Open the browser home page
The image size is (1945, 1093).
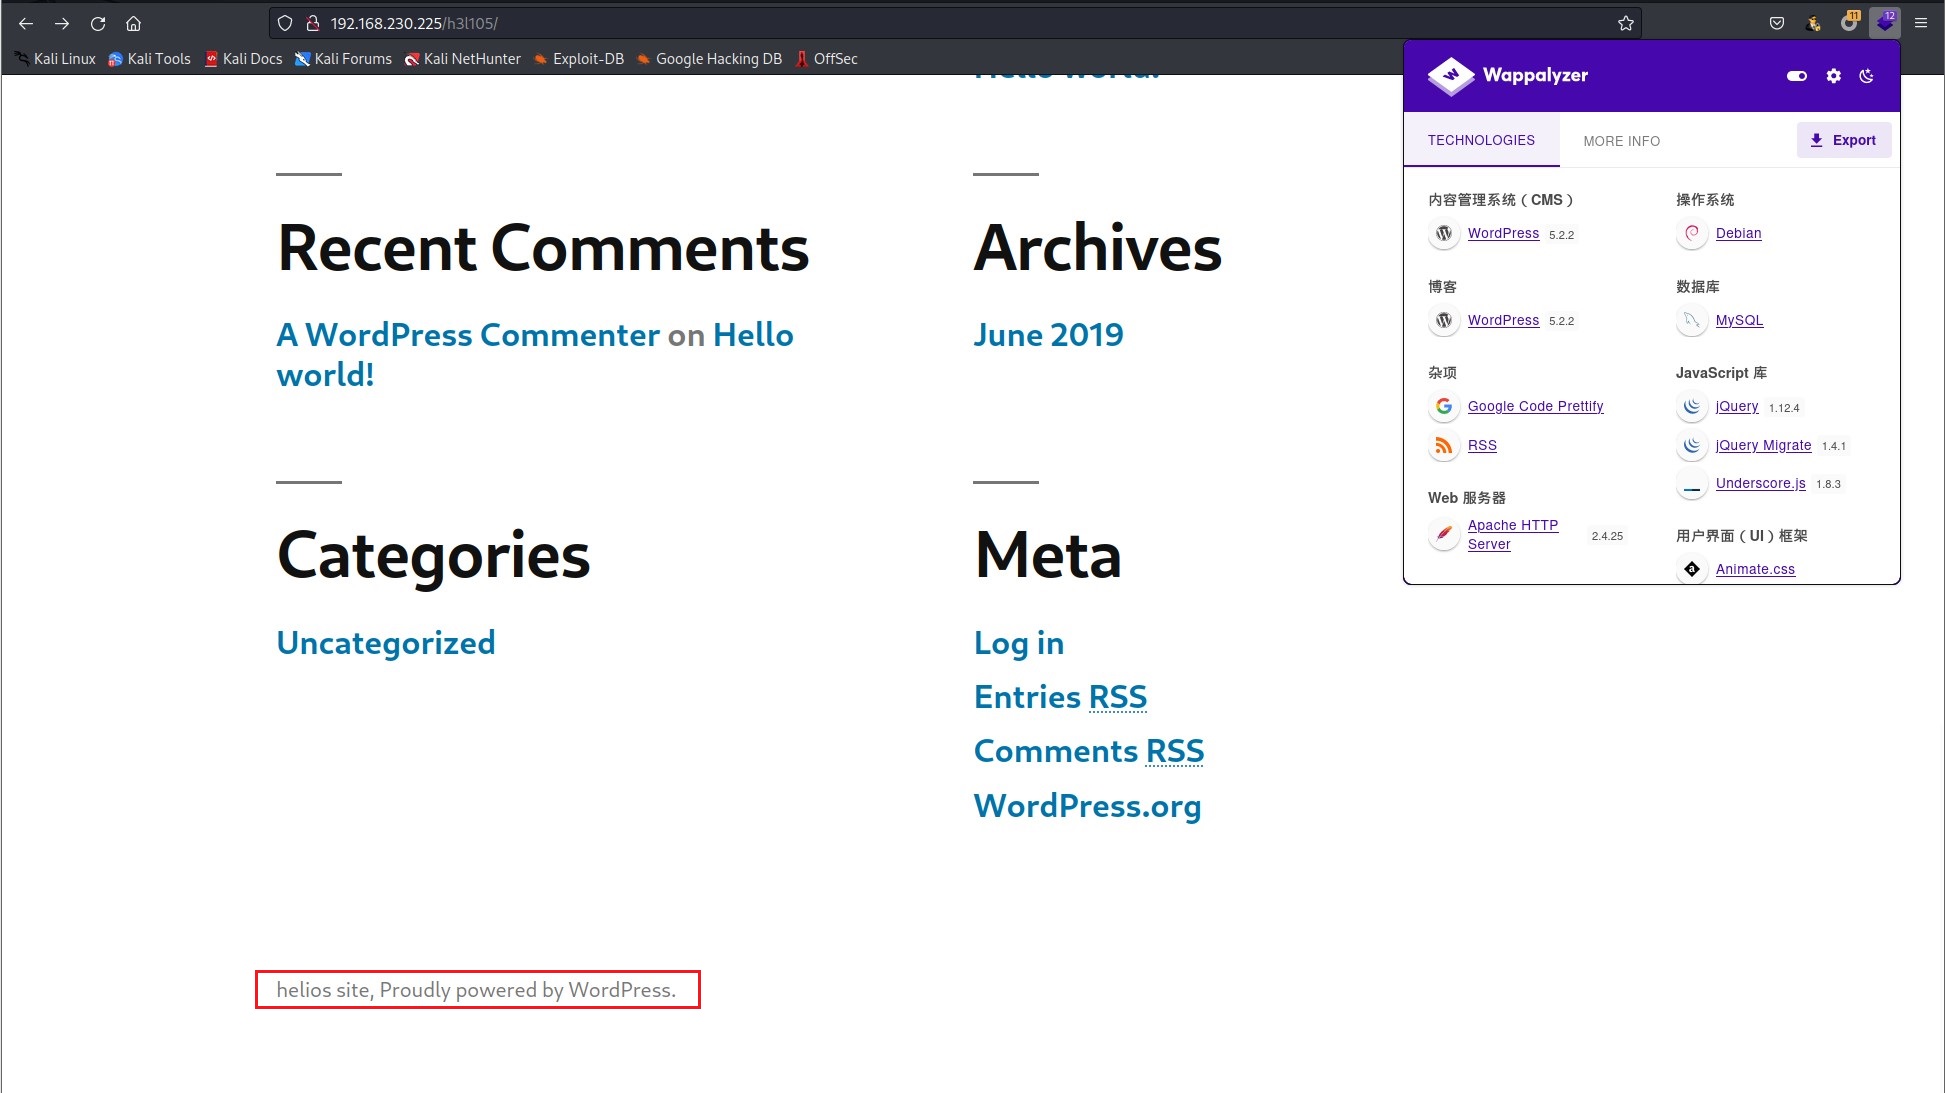tap(133, 23)
